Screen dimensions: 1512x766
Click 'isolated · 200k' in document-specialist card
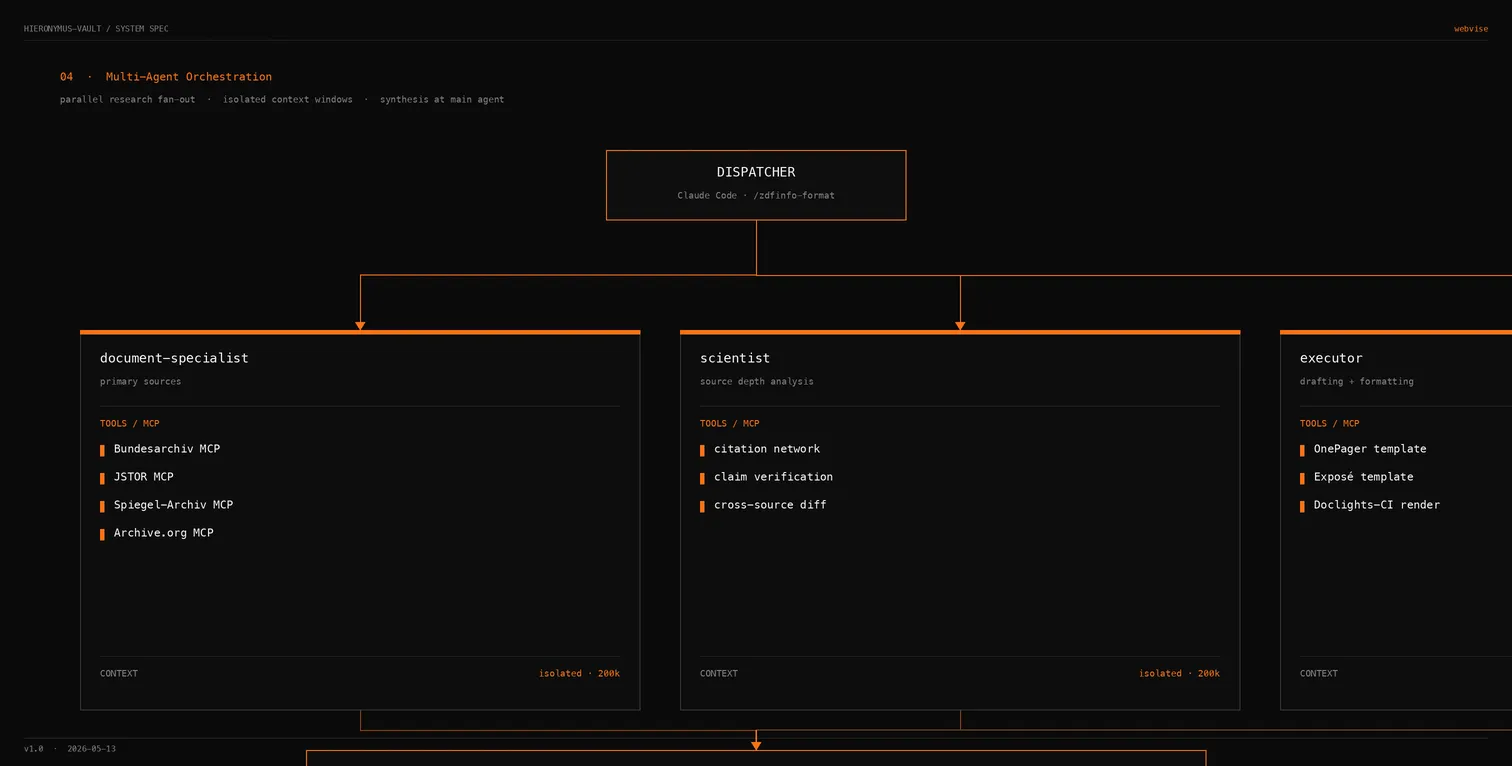579,674
